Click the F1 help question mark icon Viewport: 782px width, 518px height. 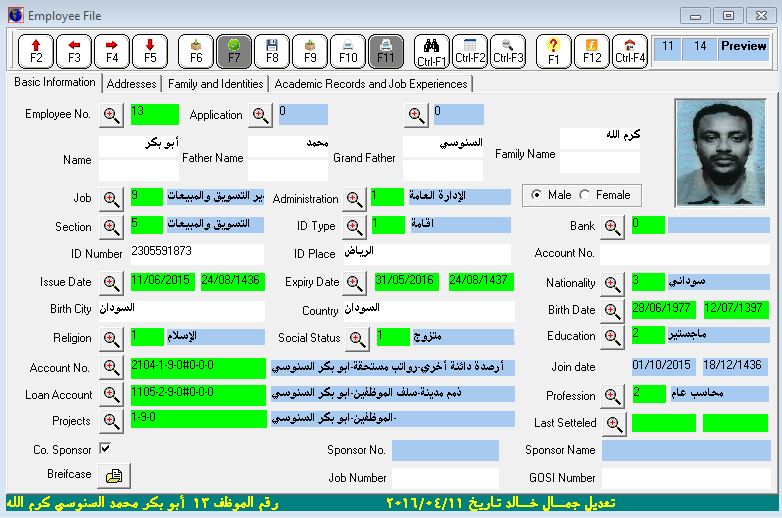(554, 50)
